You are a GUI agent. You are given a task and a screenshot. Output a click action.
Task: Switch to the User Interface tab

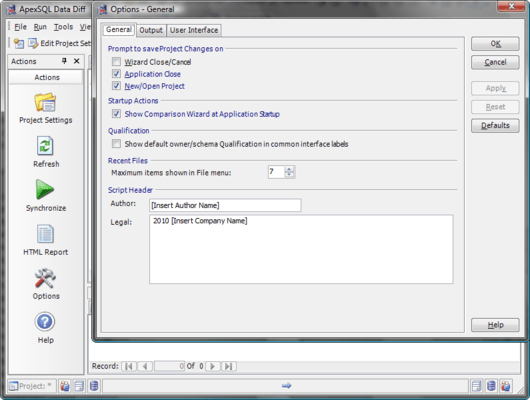[194, 30]
